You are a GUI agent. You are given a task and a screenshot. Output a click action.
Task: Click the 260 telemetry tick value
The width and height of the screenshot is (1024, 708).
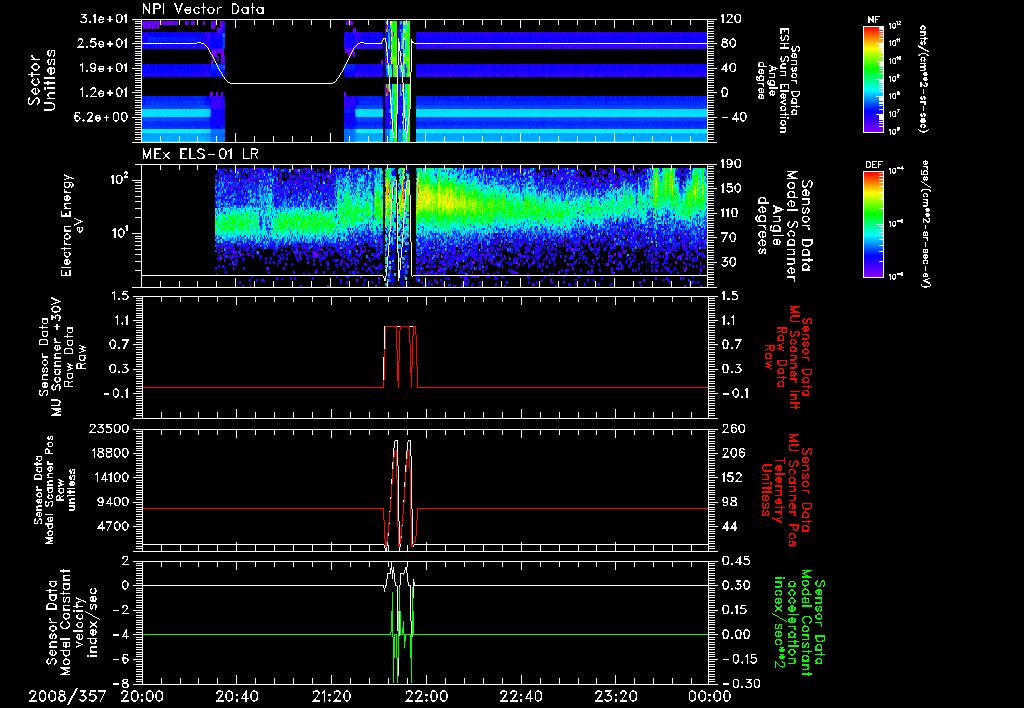(x=731, y=429)
